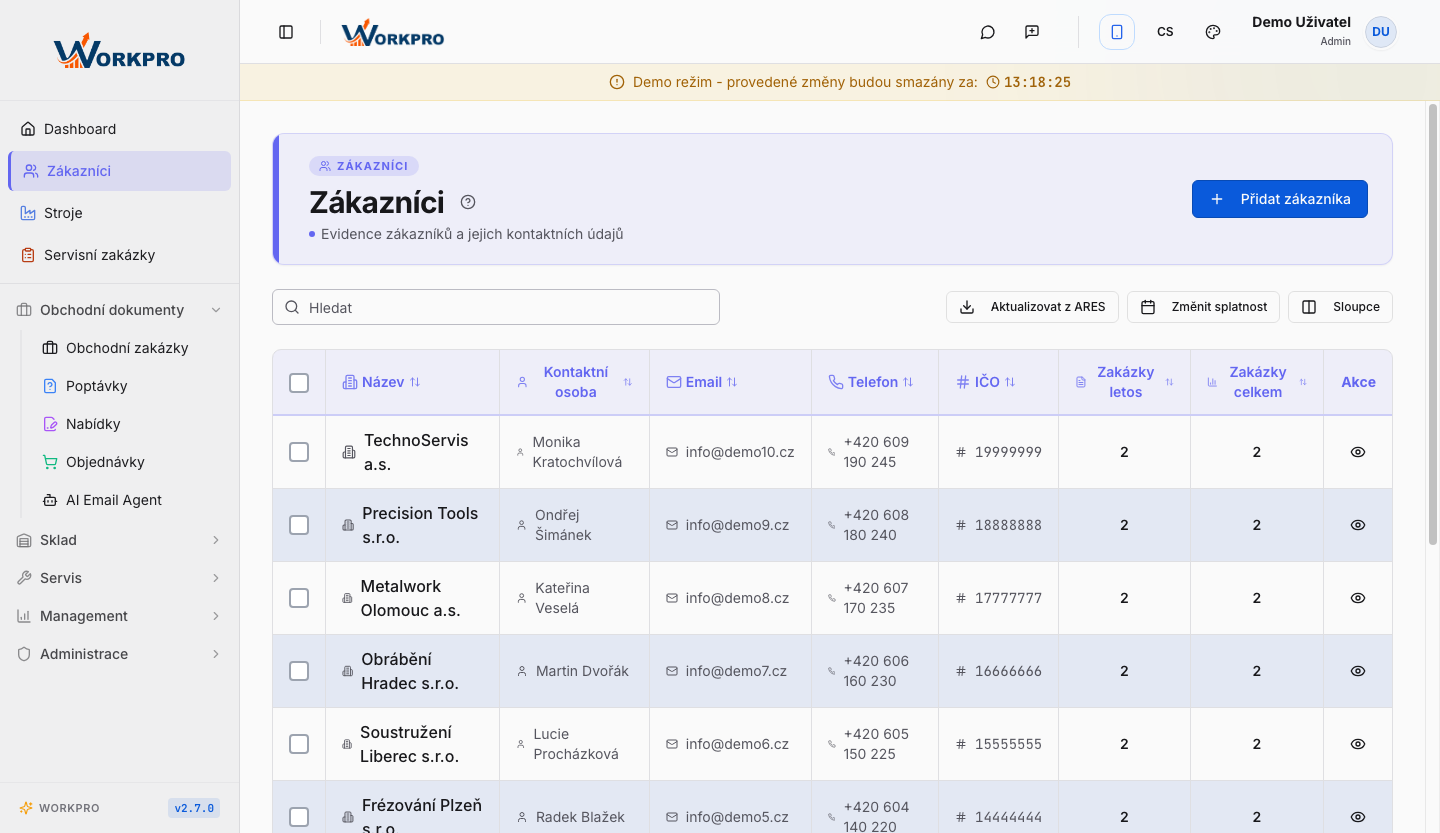Open help icon next to Zákazníci title
Screen dimensions: 1440x833
pos(468,202)
